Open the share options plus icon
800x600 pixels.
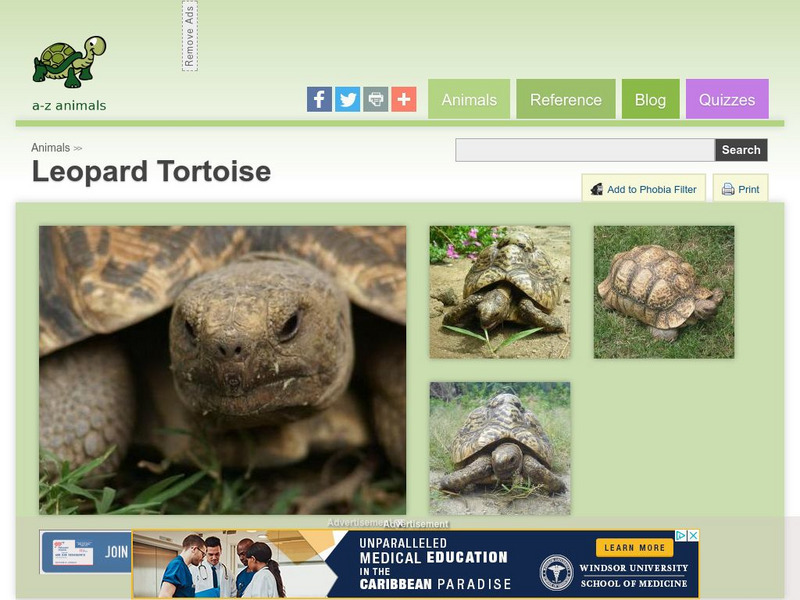402,98
